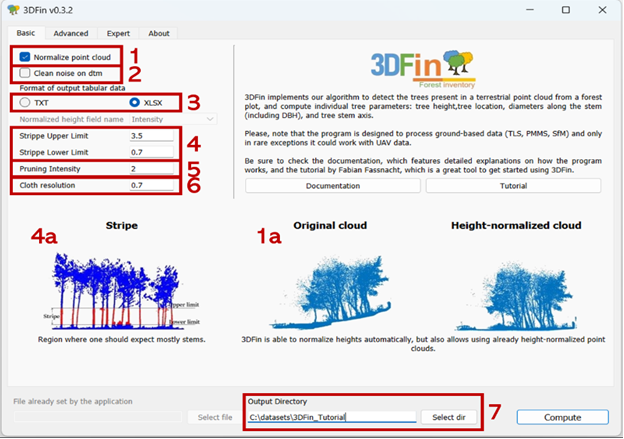
Task: Click the 'Stripe' heading
Action: [122, 225]
